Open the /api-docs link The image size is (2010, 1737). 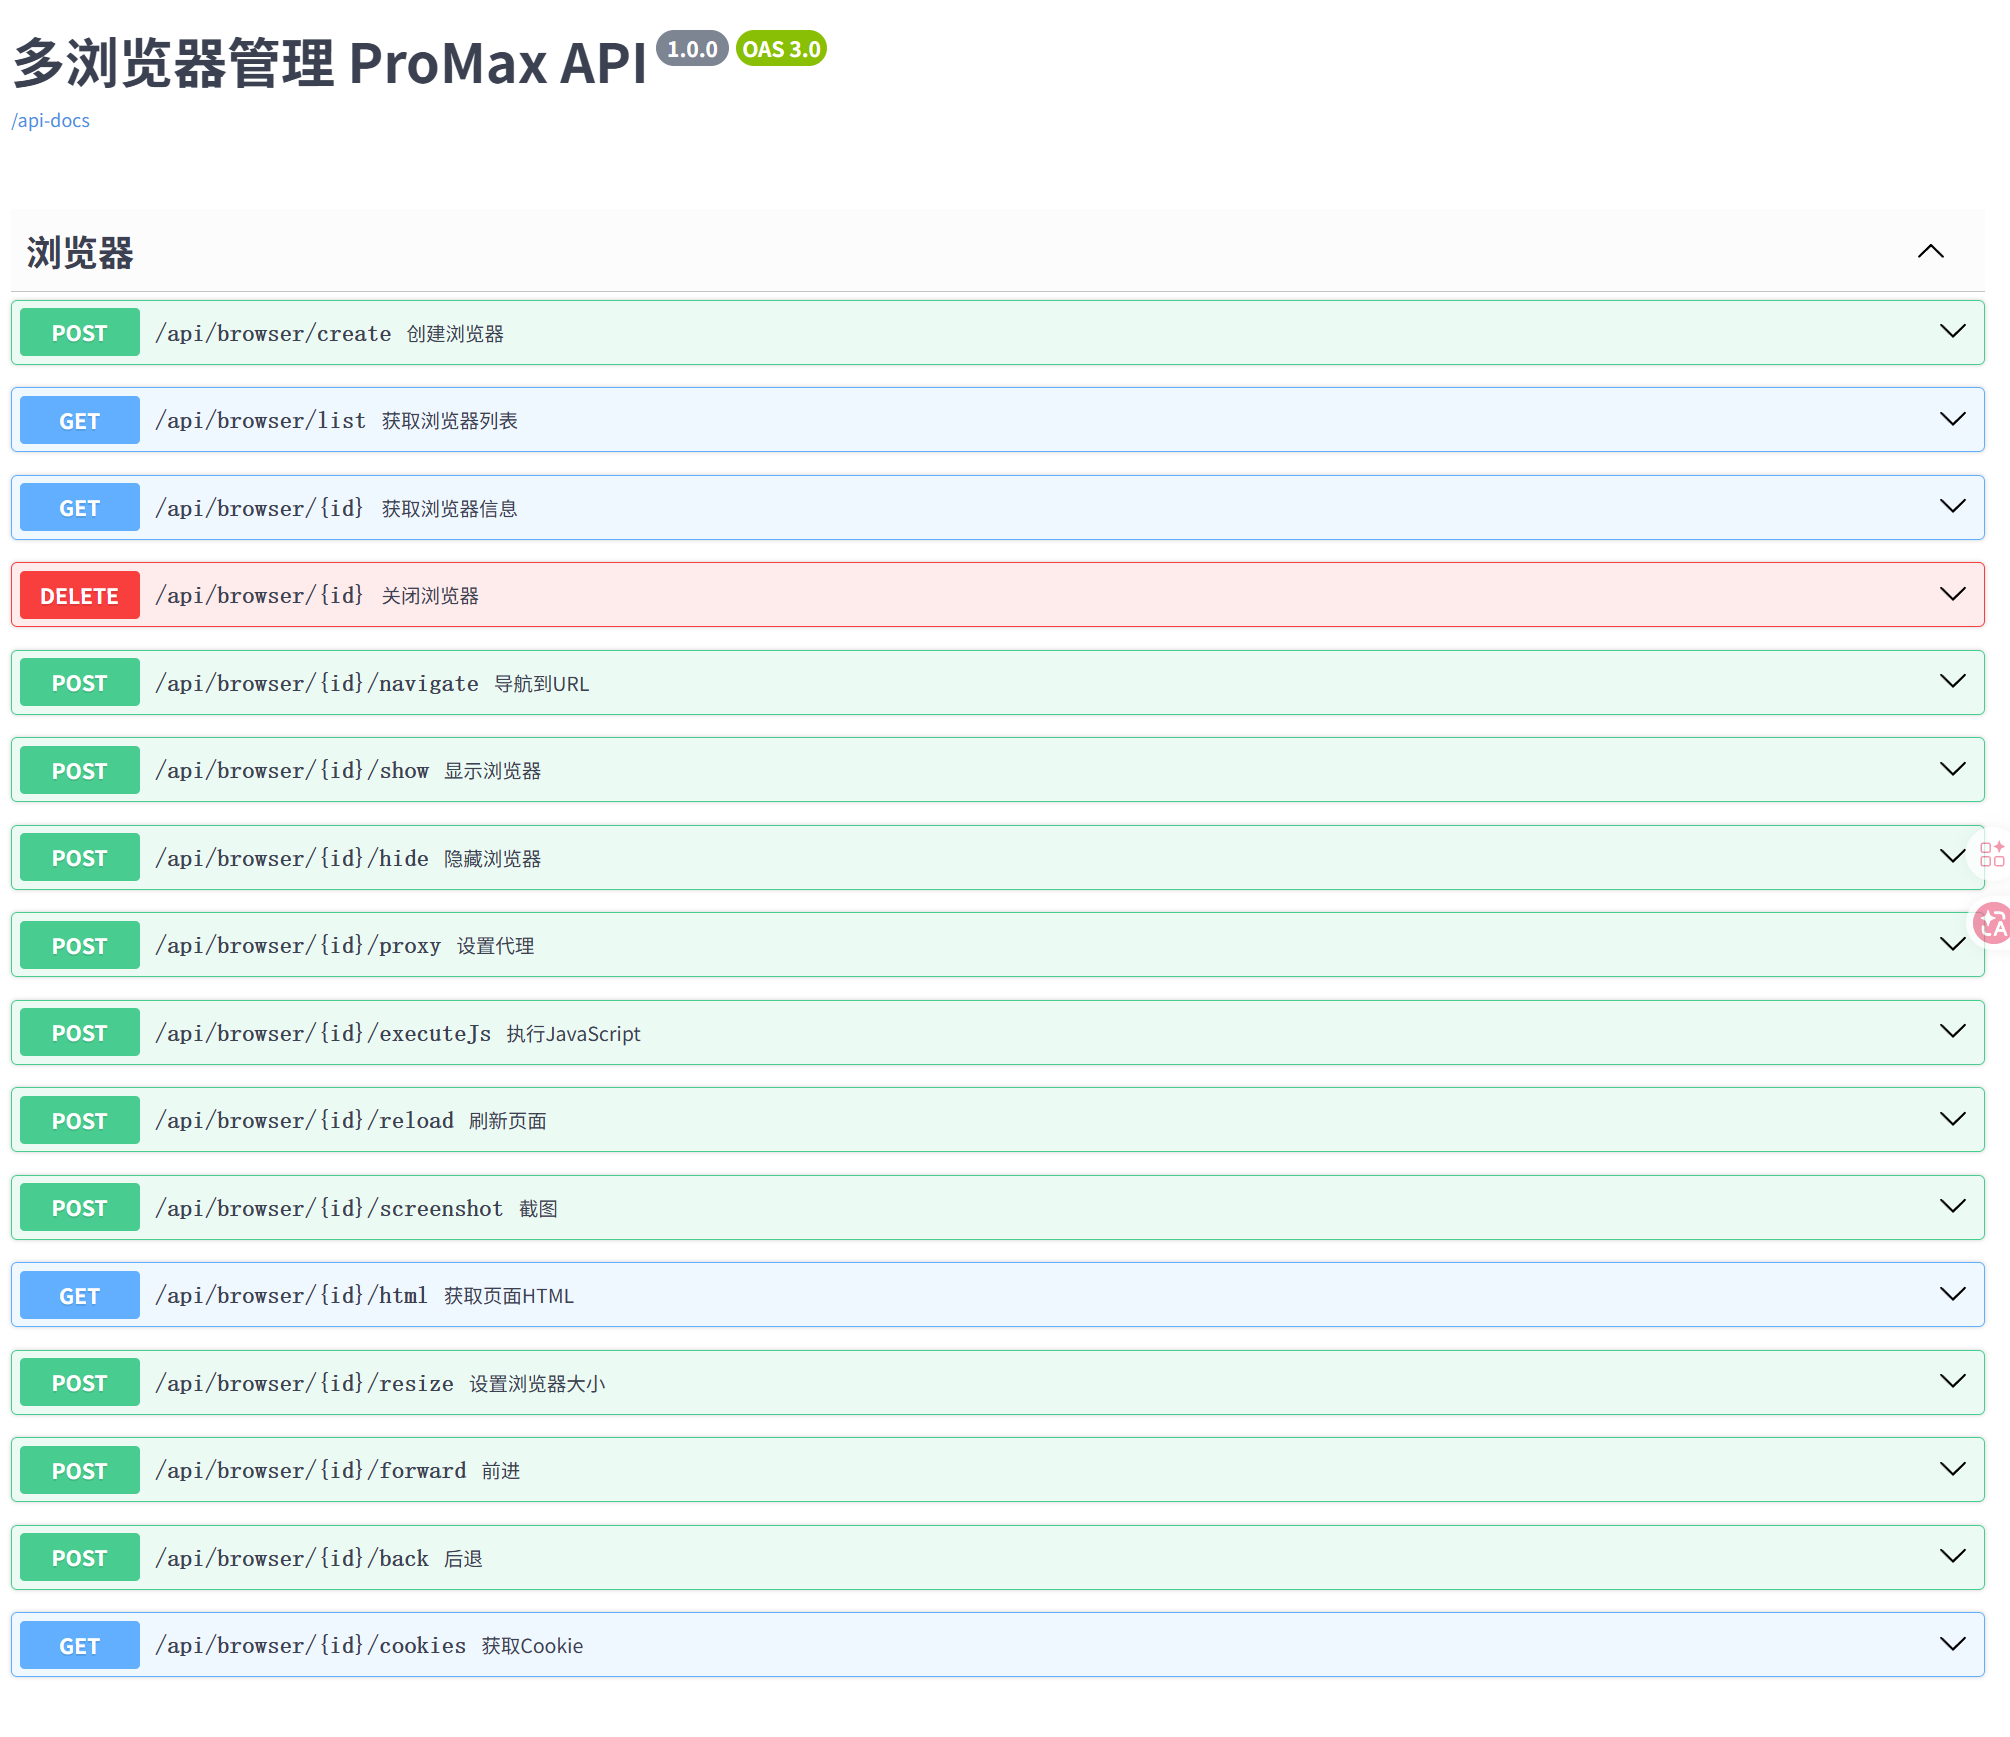[51, 120]
